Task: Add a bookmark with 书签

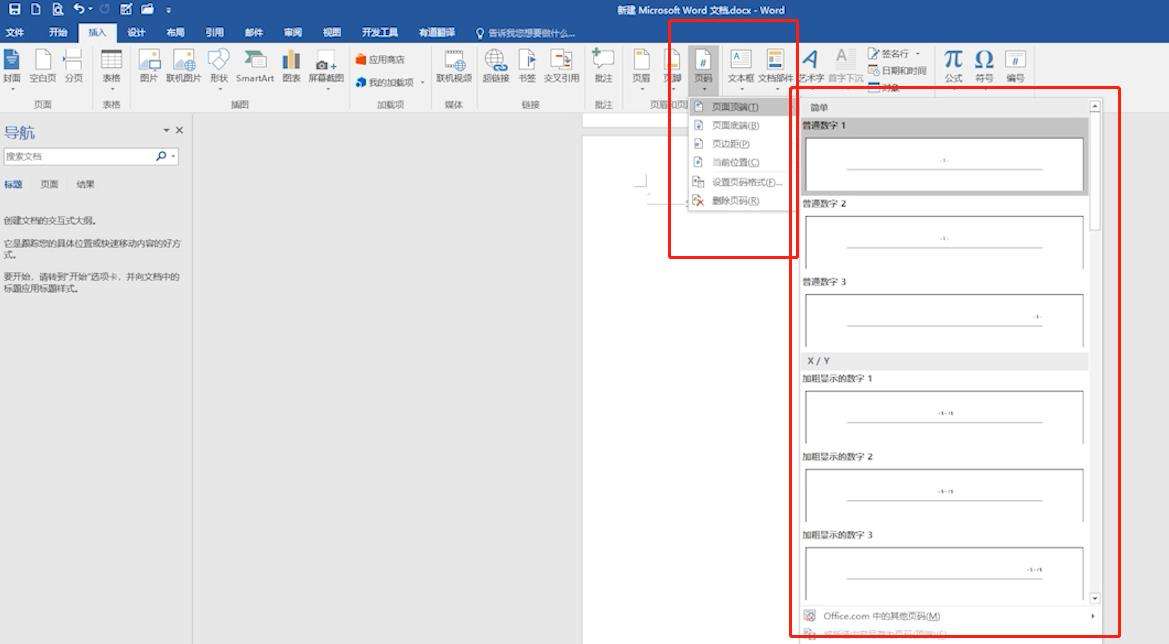Action: pyautogui.click(x=527, y=67)
